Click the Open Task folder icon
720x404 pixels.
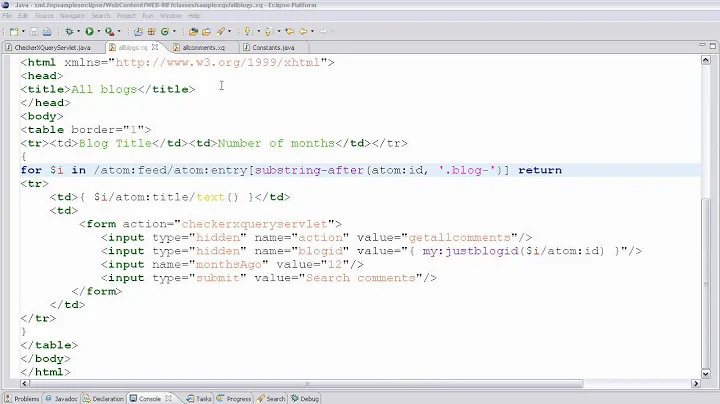coord(207,32)
